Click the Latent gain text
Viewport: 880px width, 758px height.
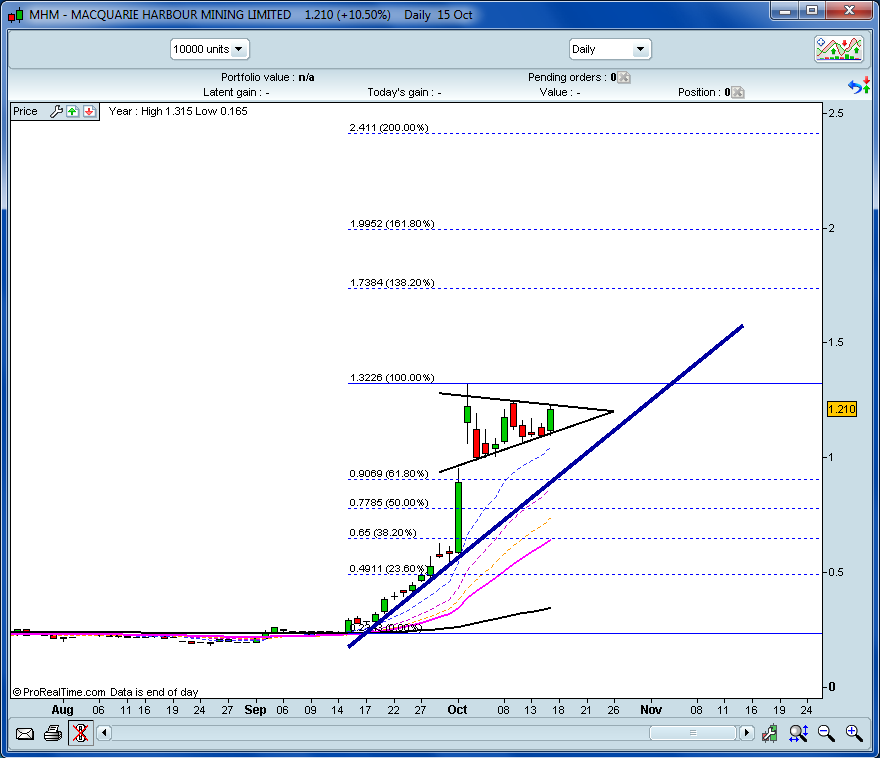click(x=236, y=93)
